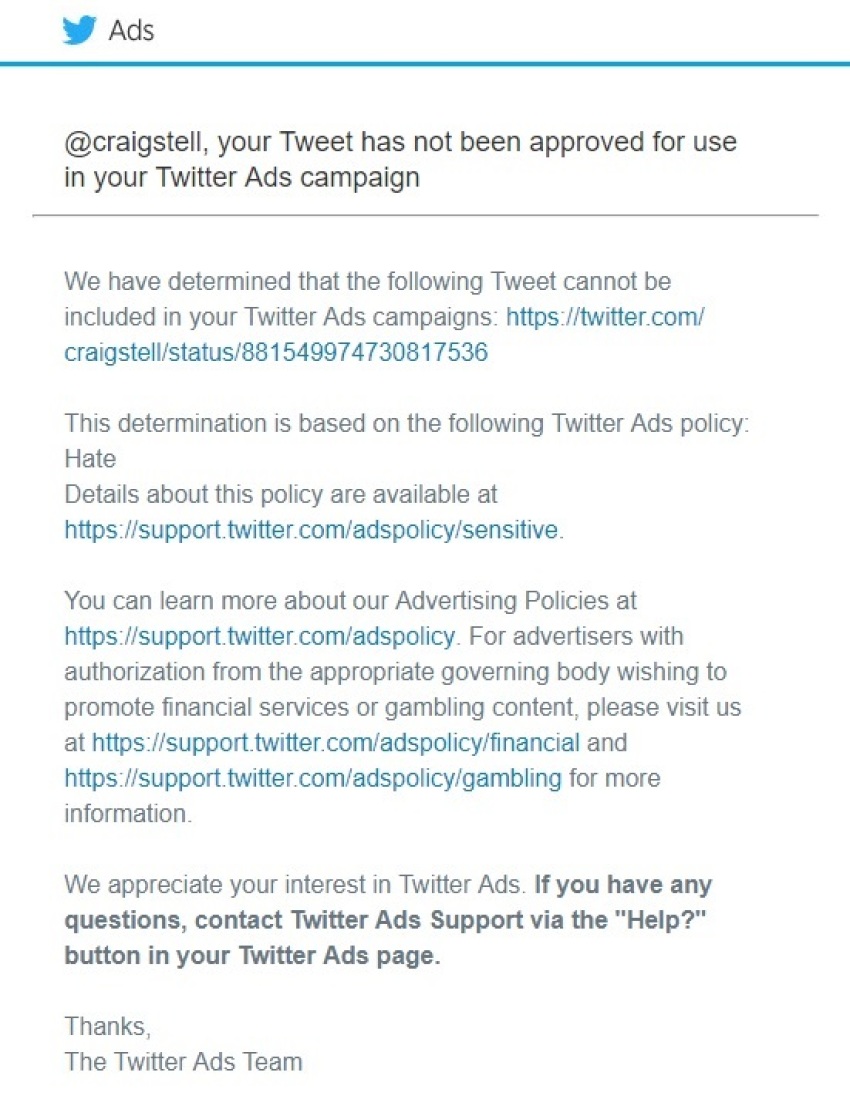Click the blue header separator bar
Viewport: 850px width, 1106px height.
coord(425,64)
